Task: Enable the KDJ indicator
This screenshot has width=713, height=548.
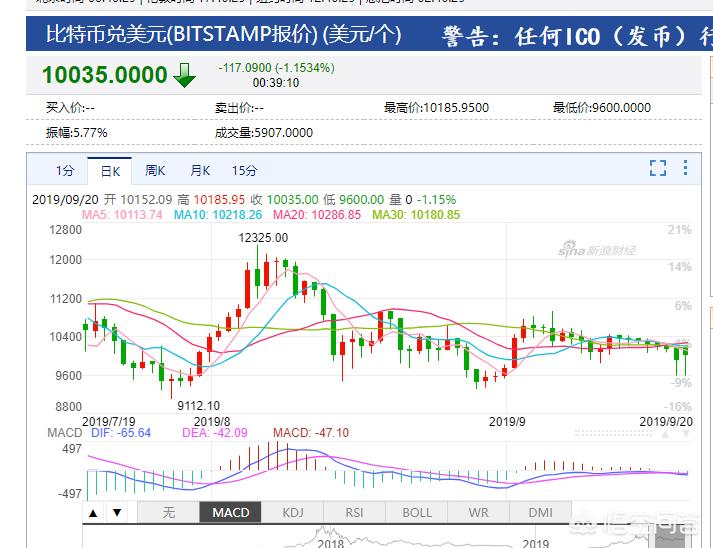Action: point(292,513)
